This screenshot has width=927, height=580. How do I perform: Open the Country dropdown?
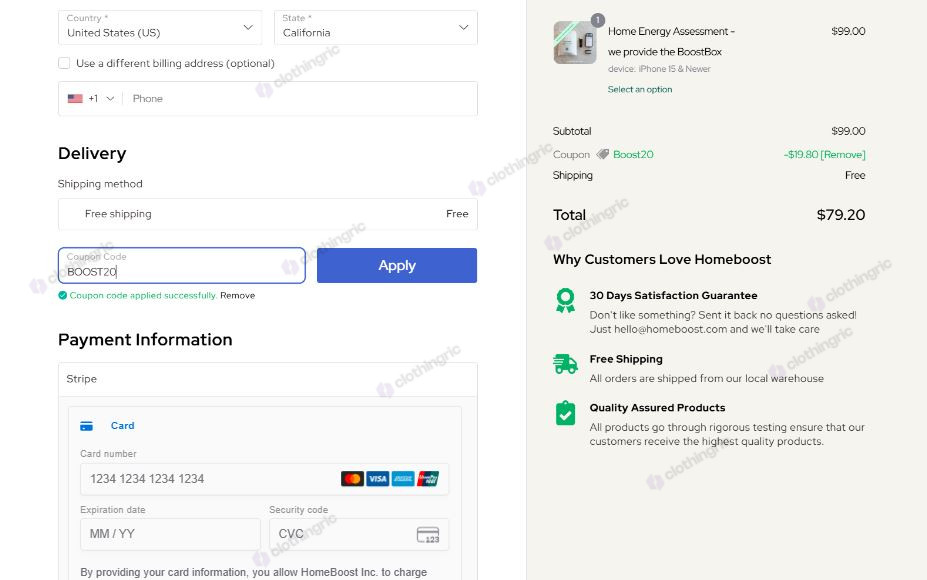click(x=160, y=27)
